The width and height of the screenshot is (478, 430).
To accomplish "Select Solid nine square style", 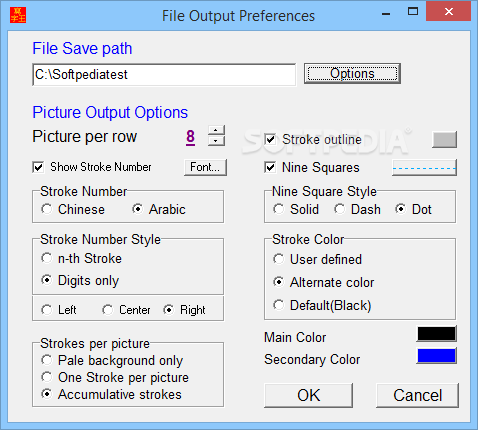I will point(279,209).
